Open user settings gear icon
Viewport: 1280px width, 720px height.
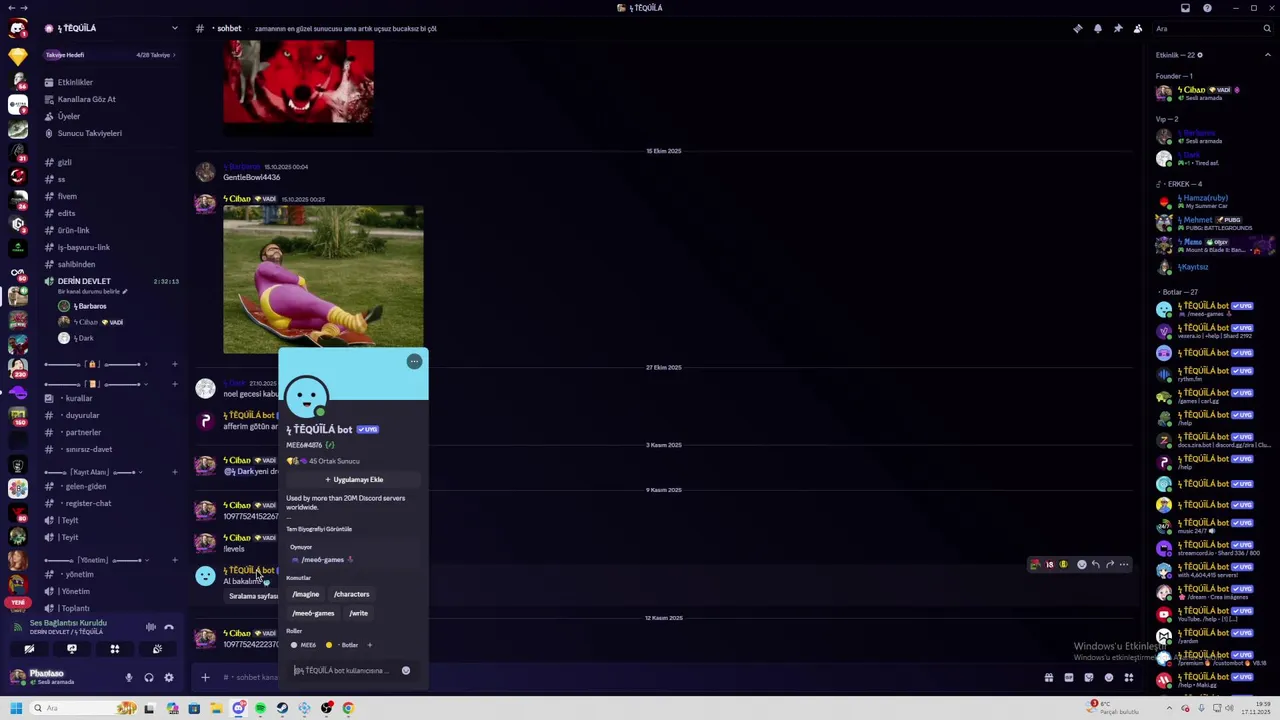[168, 677]
